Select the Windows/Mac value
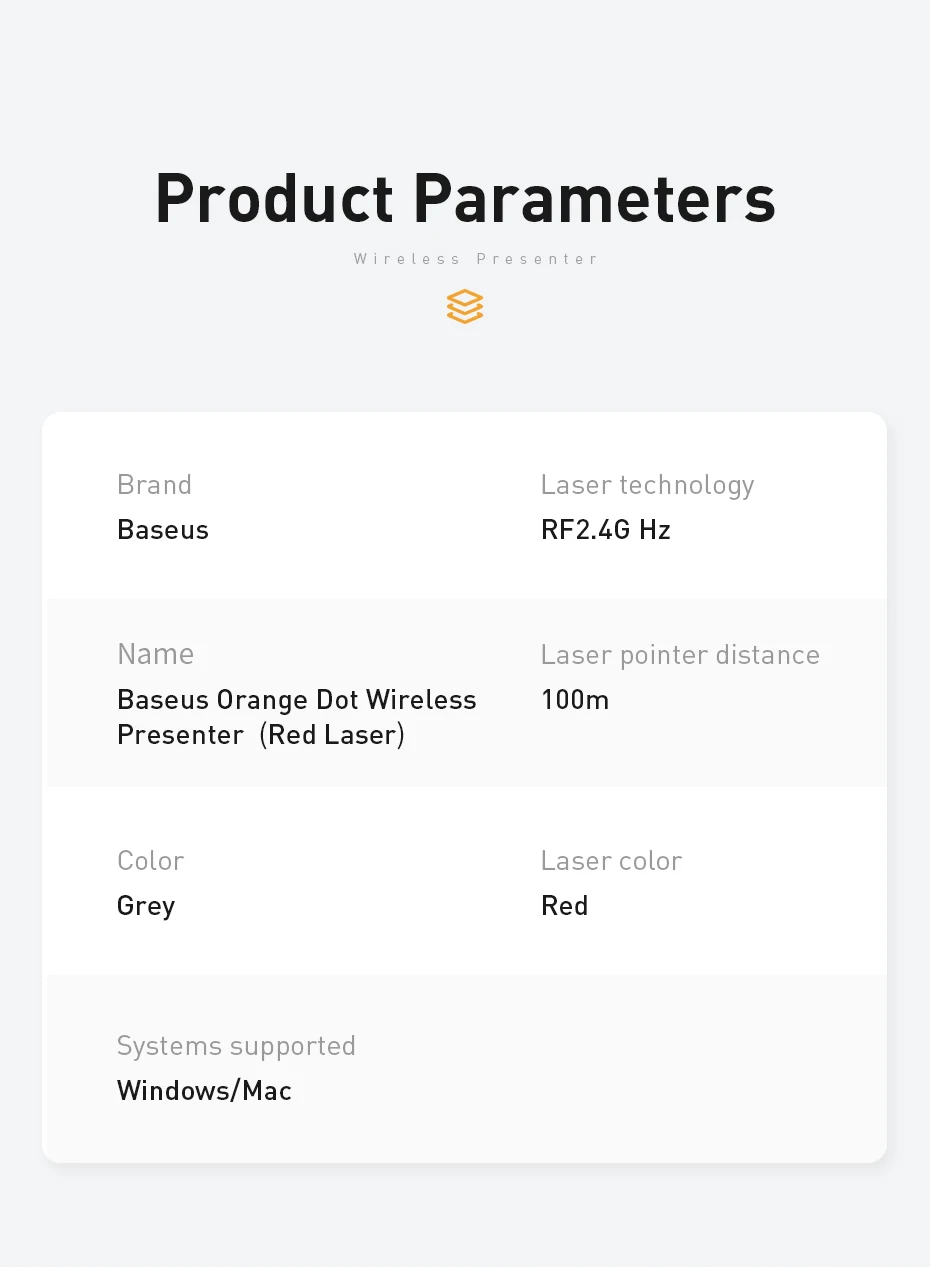 204,1091
